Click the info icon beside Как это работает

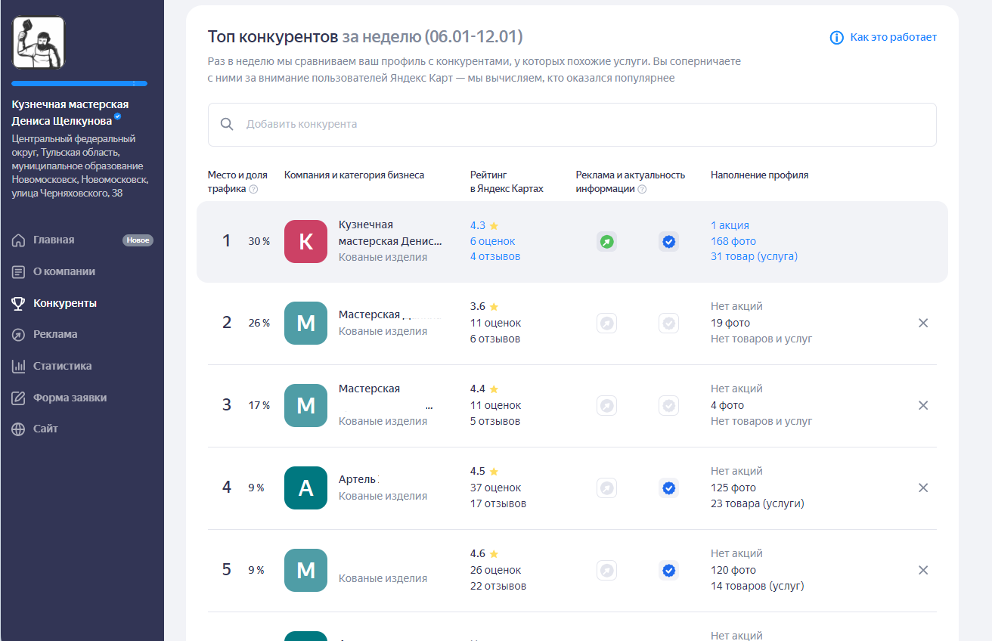coord(836,38)
